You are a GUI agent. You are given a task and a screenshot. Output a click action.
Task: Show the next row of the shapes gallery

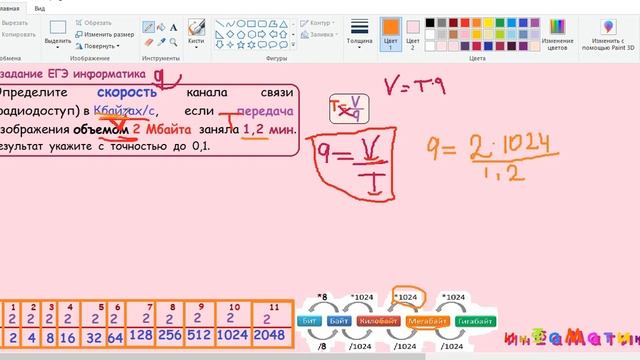293,35
